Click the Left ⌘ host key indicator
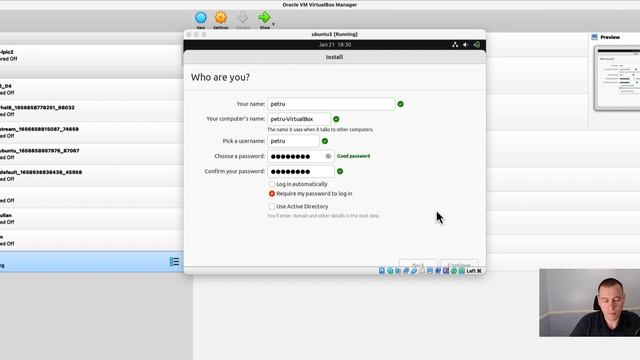Image resolution: width=640 pixels, height=360 pixels. click(474, 271)
